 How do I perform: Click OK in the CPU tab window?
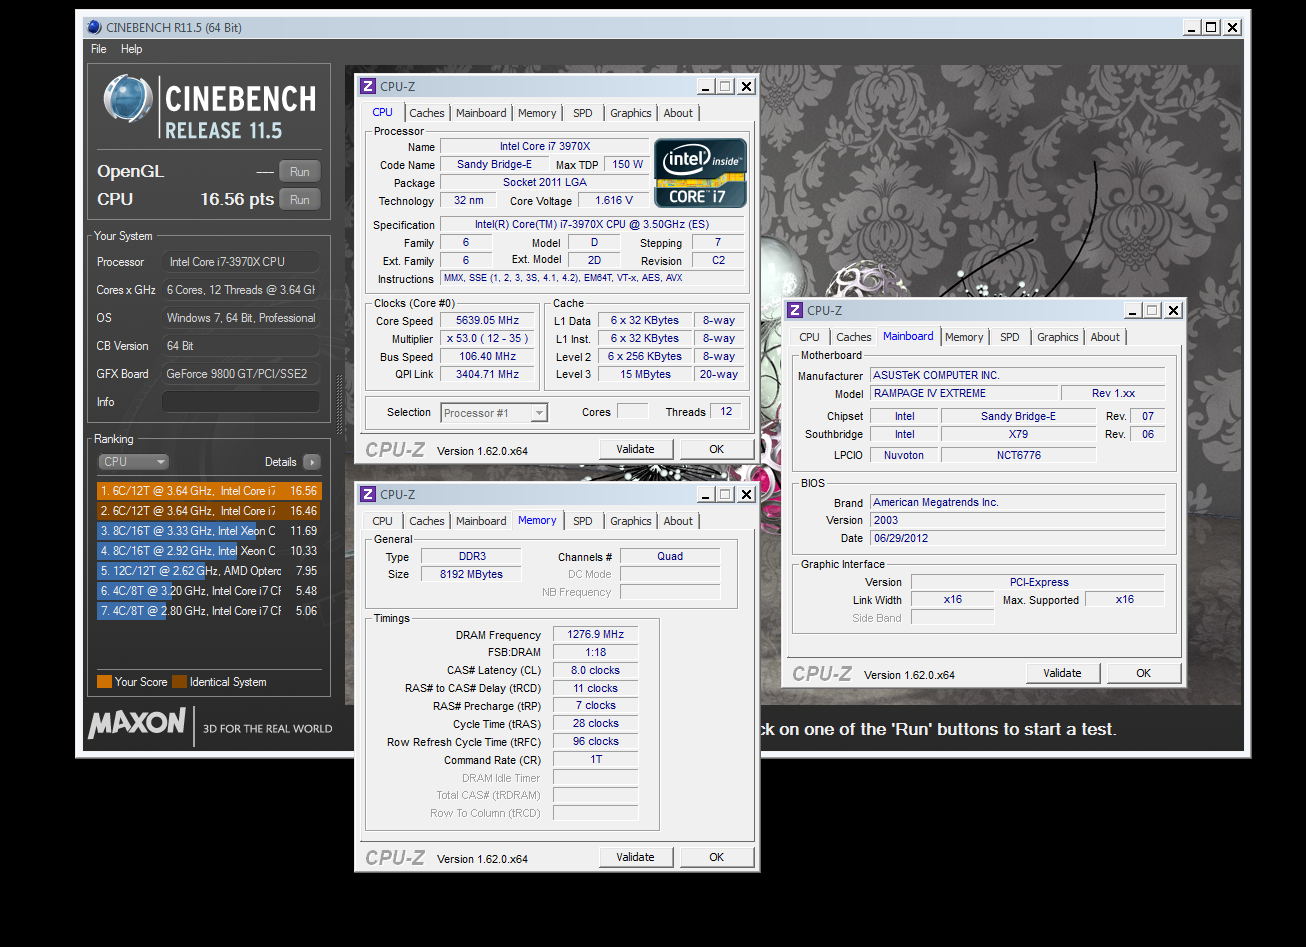pos(716,449)
